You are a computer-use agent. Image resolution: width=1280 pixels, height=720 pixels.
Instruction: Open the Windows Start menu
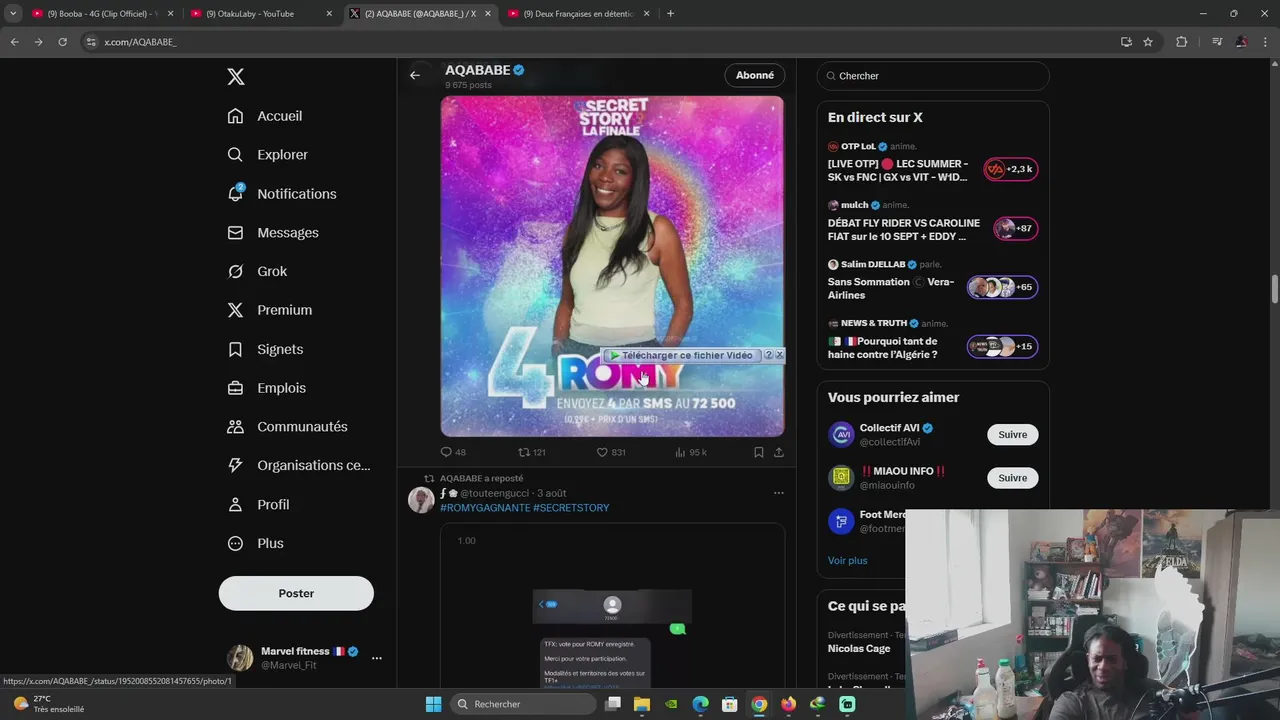pyautogui.click(x=434, y=704)
